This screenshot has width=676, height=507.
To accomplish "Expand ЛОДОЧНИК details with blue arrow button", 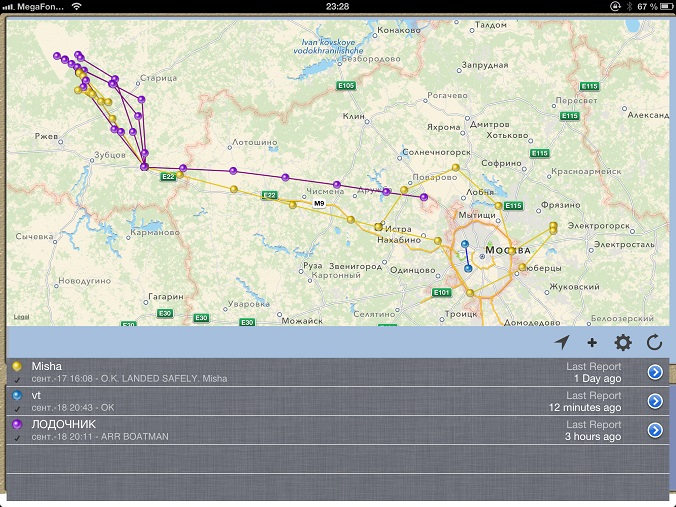I will [x=655, y=430].
